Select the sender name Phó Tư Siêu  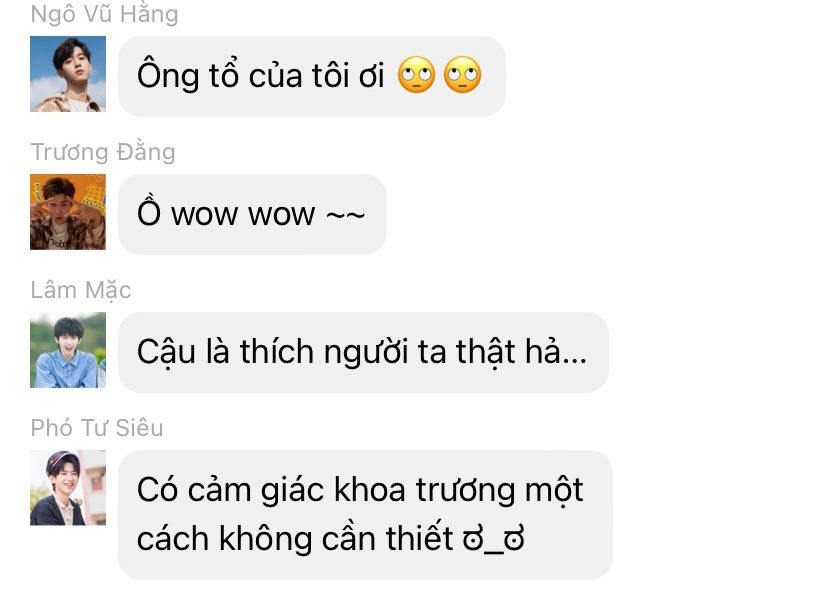click(x=97, y=428)
